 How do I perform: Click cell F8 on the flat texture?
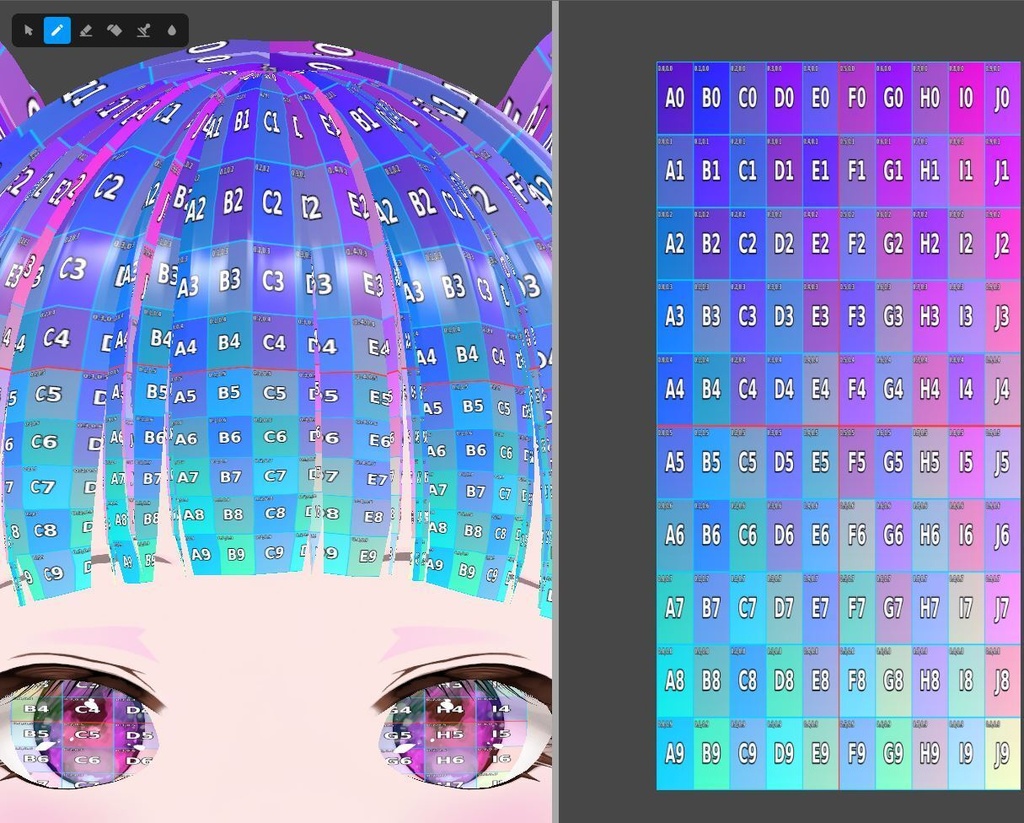coord(857,681)
